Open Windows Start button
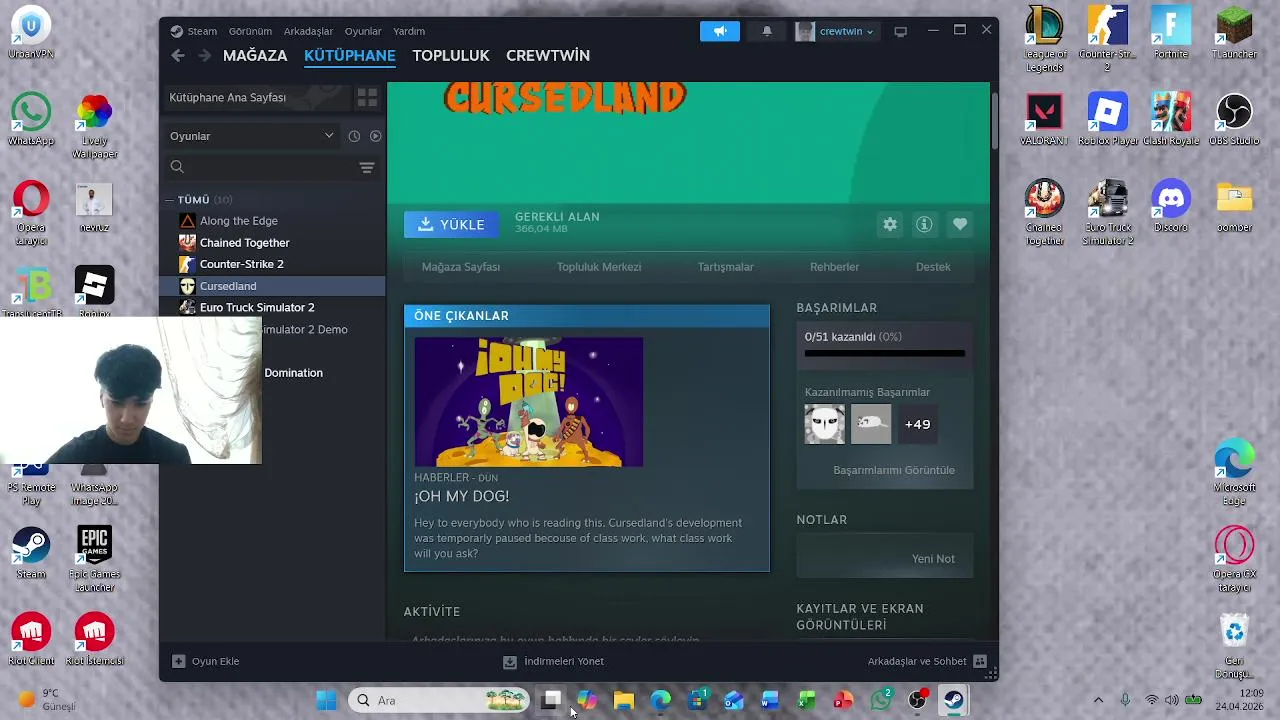The height and width of the screenshot is (720, 1280). click(x=326, y=700)
